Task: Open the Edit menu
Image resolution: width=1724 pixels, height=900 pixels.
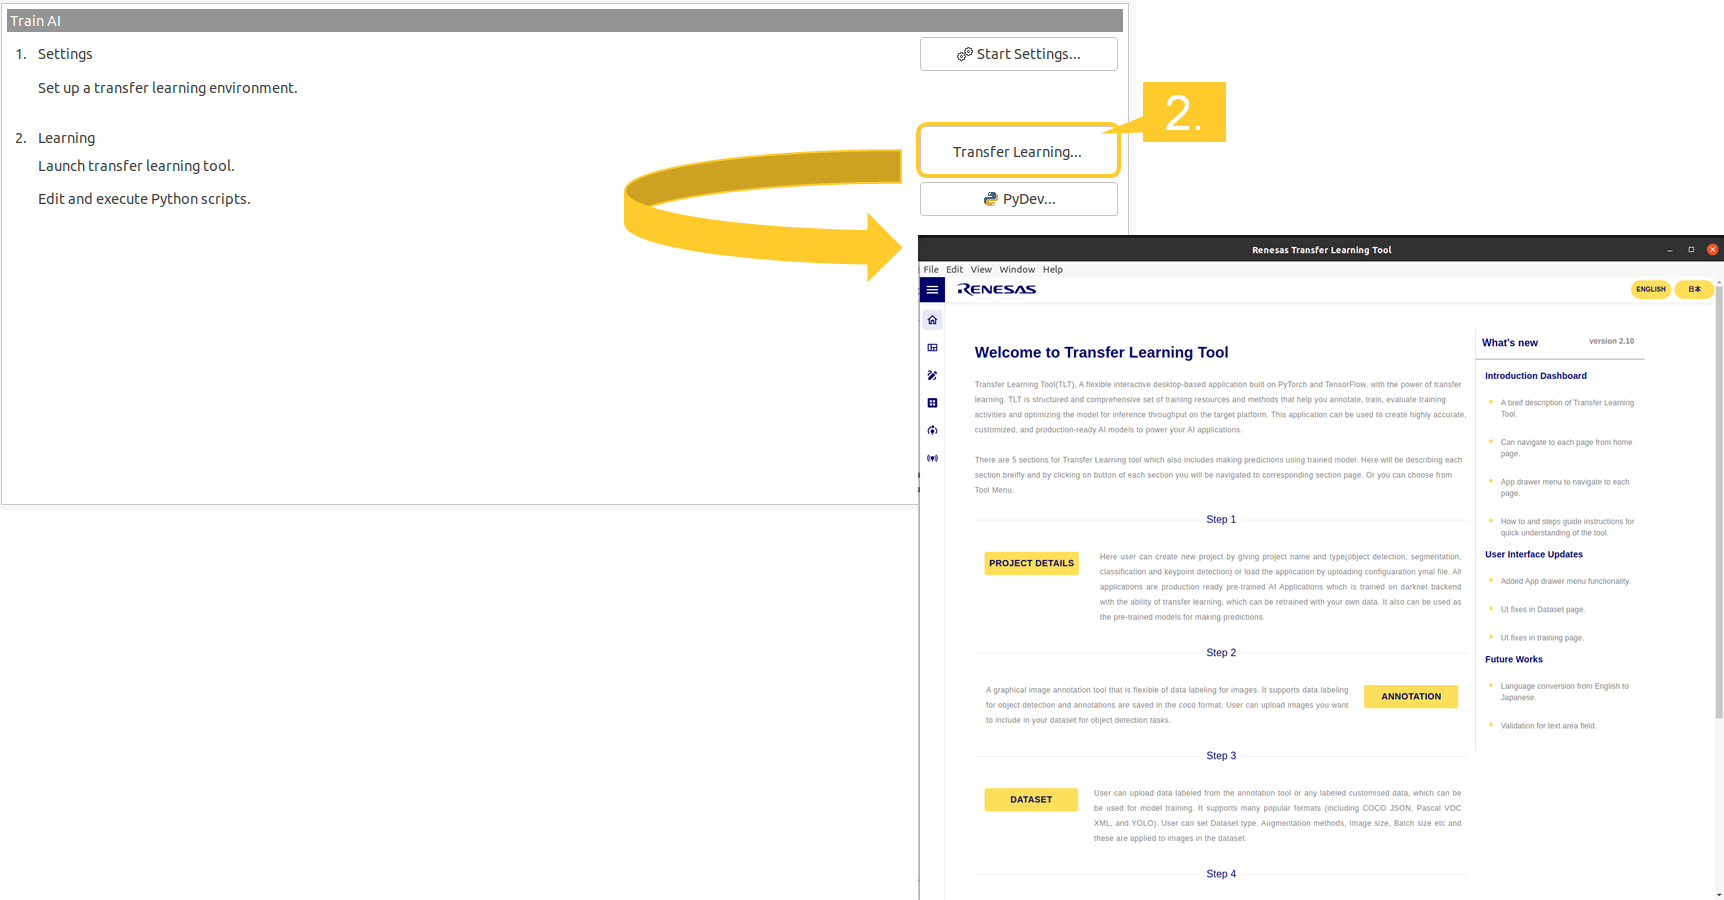Action: pyautogui.click(x=955, y=270)
